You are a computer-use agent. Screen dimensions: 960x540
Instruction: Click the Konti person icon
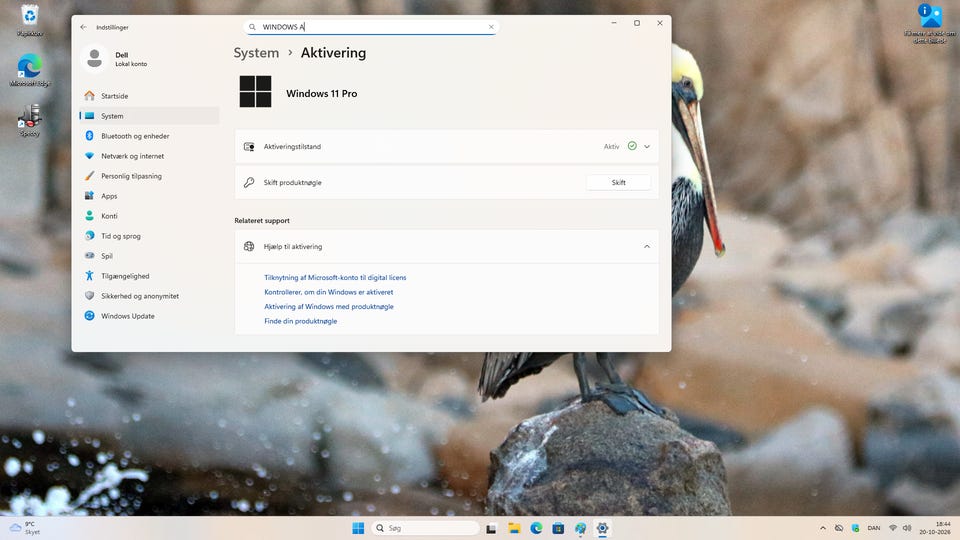[89, 216]
